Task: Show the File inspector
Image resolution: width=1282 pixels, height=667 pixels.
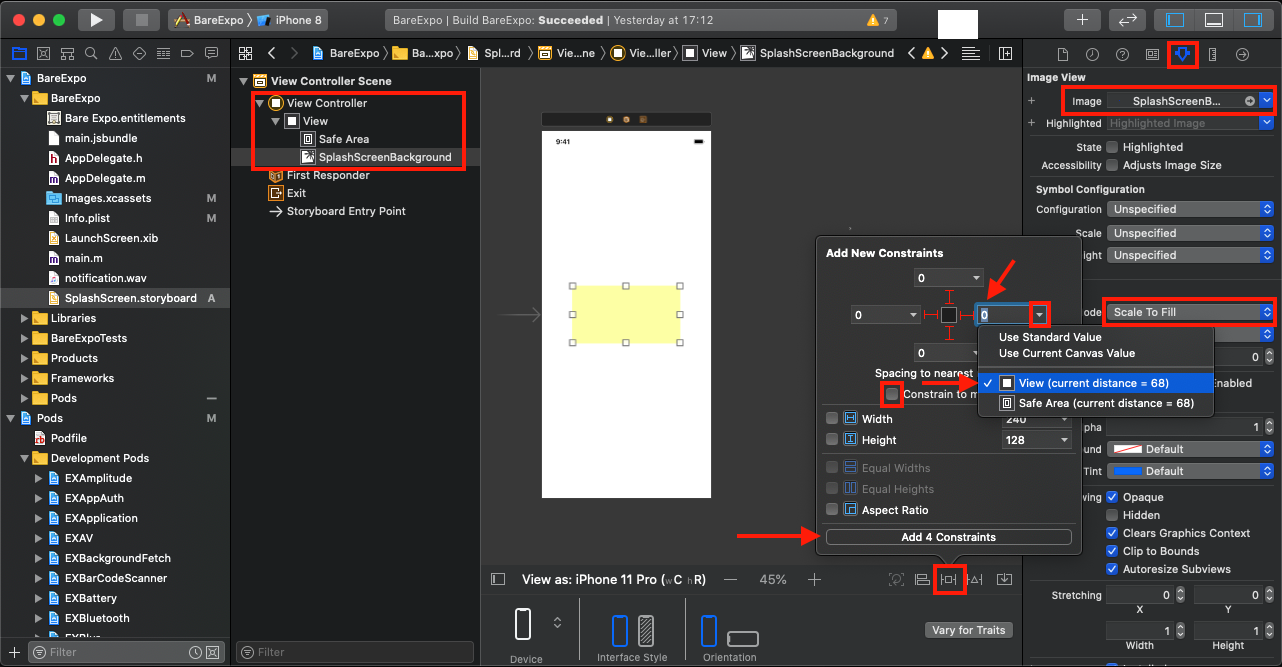Action: pos(1063,54)
